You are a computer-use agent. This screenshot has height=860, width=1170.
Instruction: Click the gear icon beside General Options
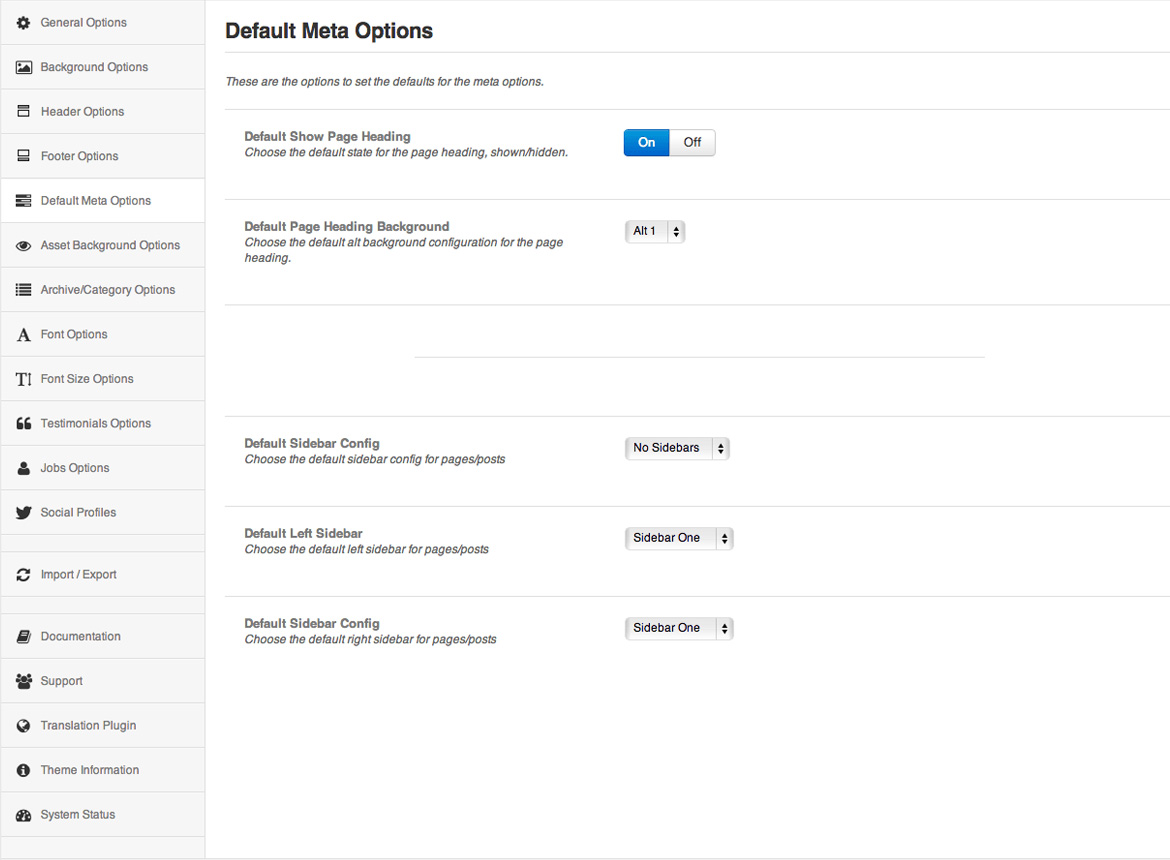point(24,23)
